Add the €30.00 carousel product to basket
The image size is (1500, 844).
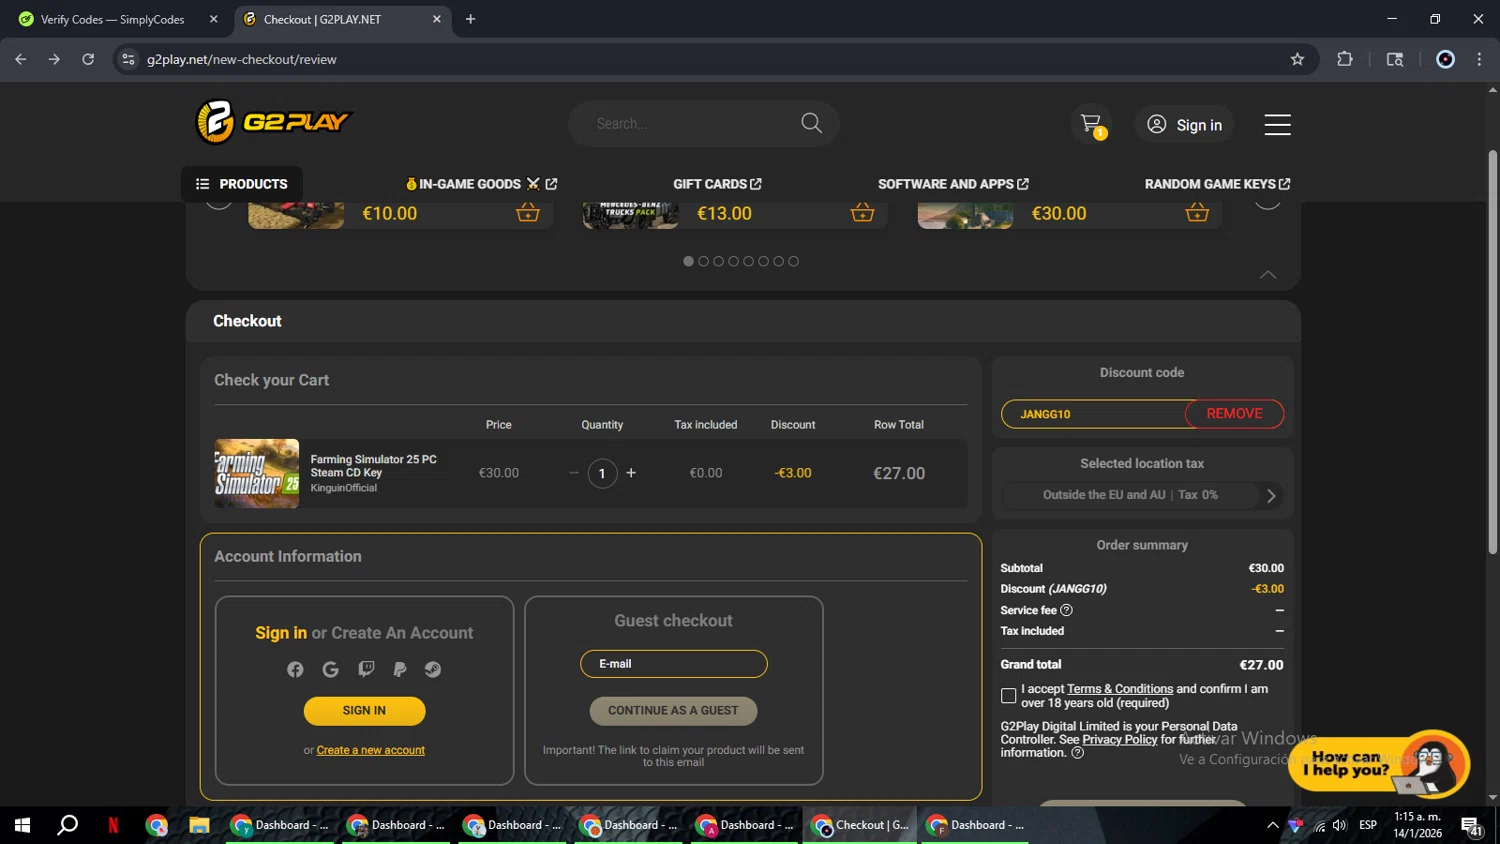[1197, 212]
